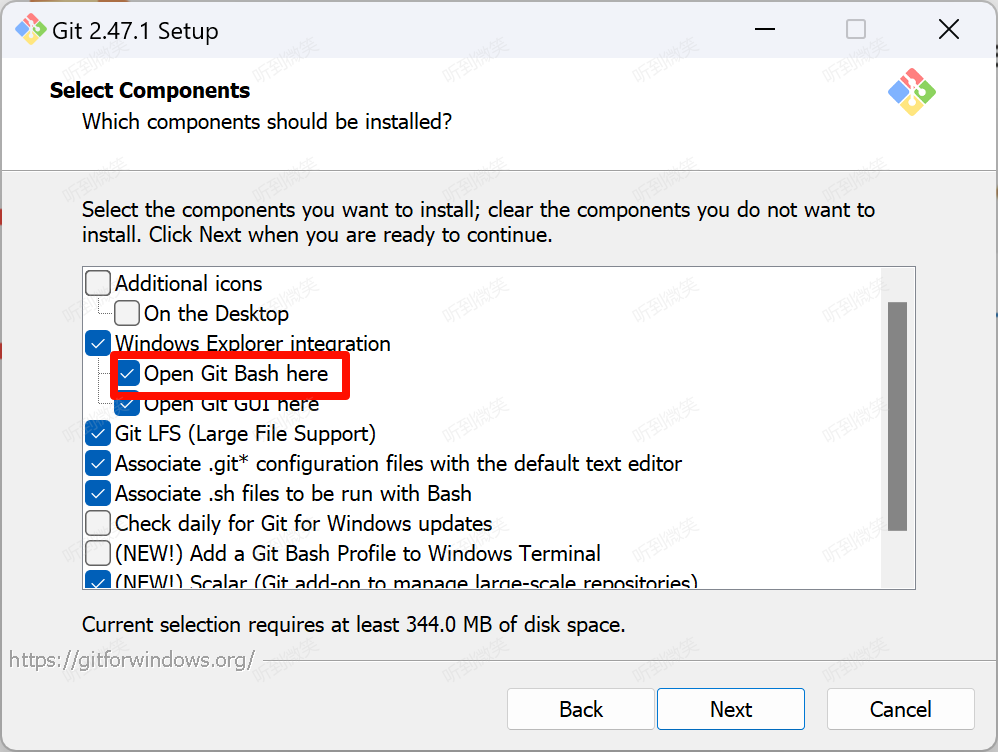Uncheck Open Git Bash here
The width and height of the screenshot is (998, 752).
coord(127,374)
